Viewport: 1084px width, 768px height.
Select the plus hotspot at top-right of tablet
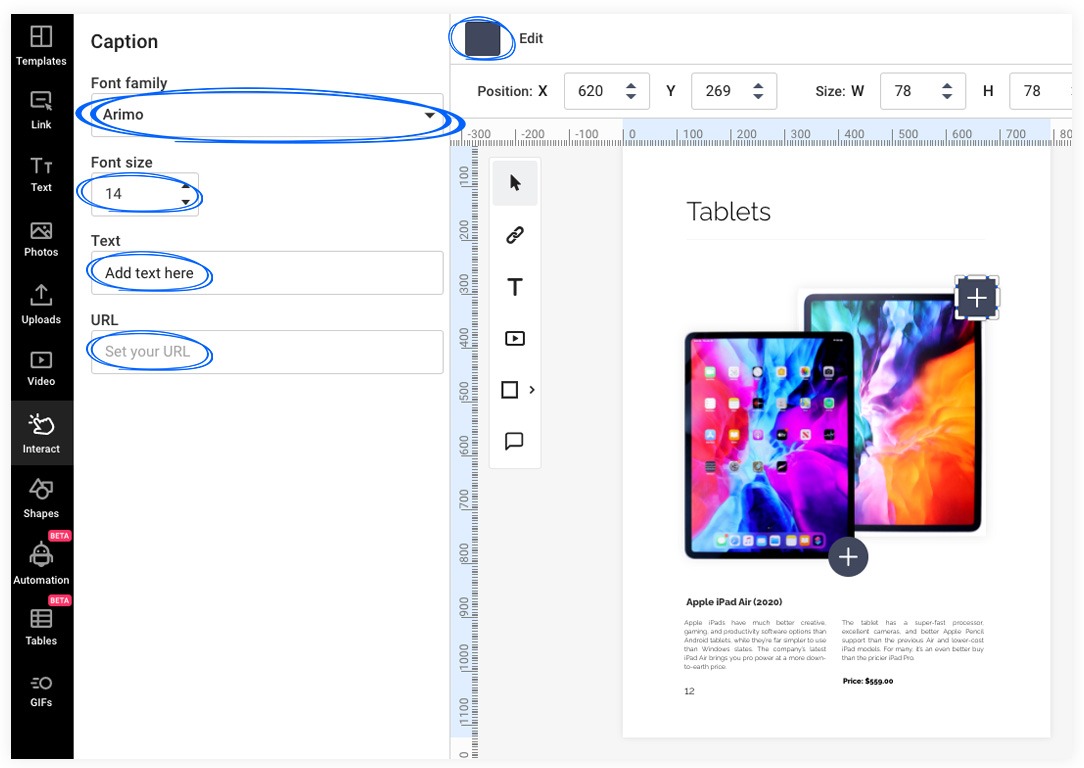977,298
